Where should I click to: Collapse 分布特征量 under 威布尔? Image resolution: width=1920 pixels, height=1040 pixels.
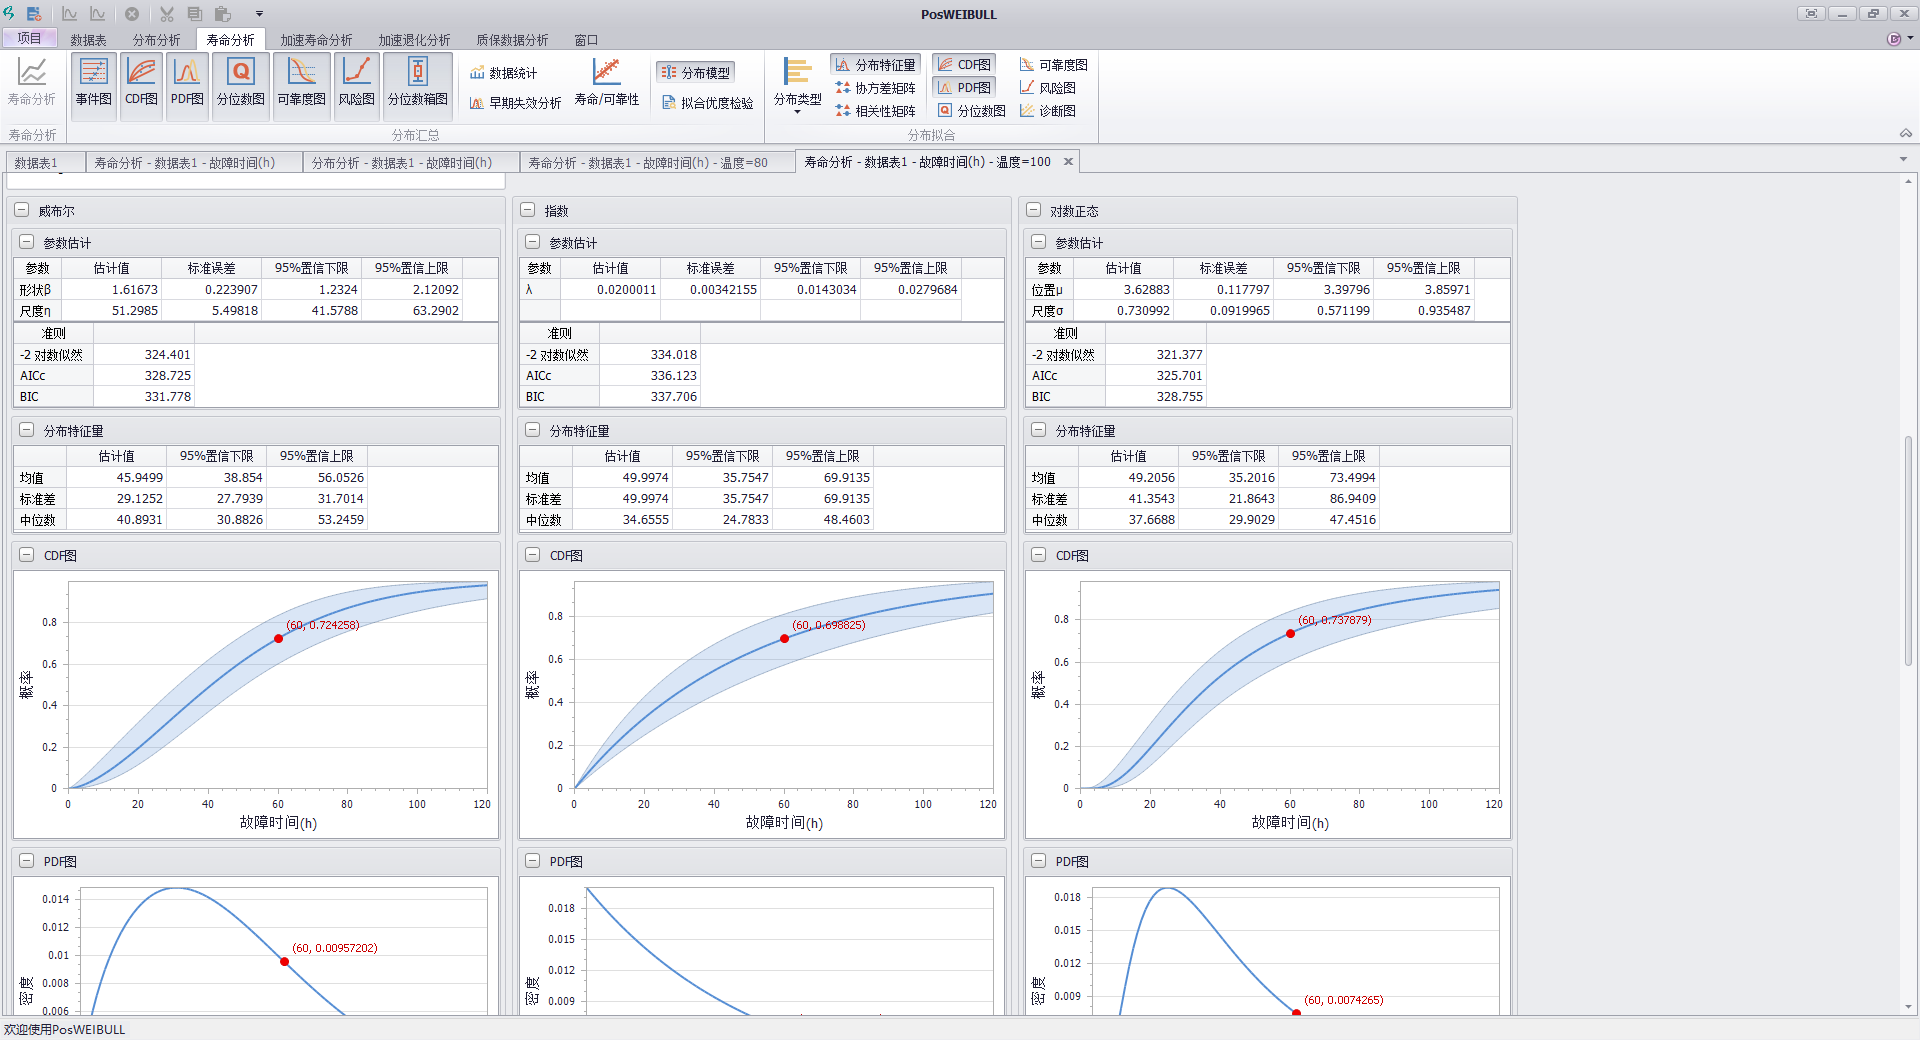[x=27, y=430]
